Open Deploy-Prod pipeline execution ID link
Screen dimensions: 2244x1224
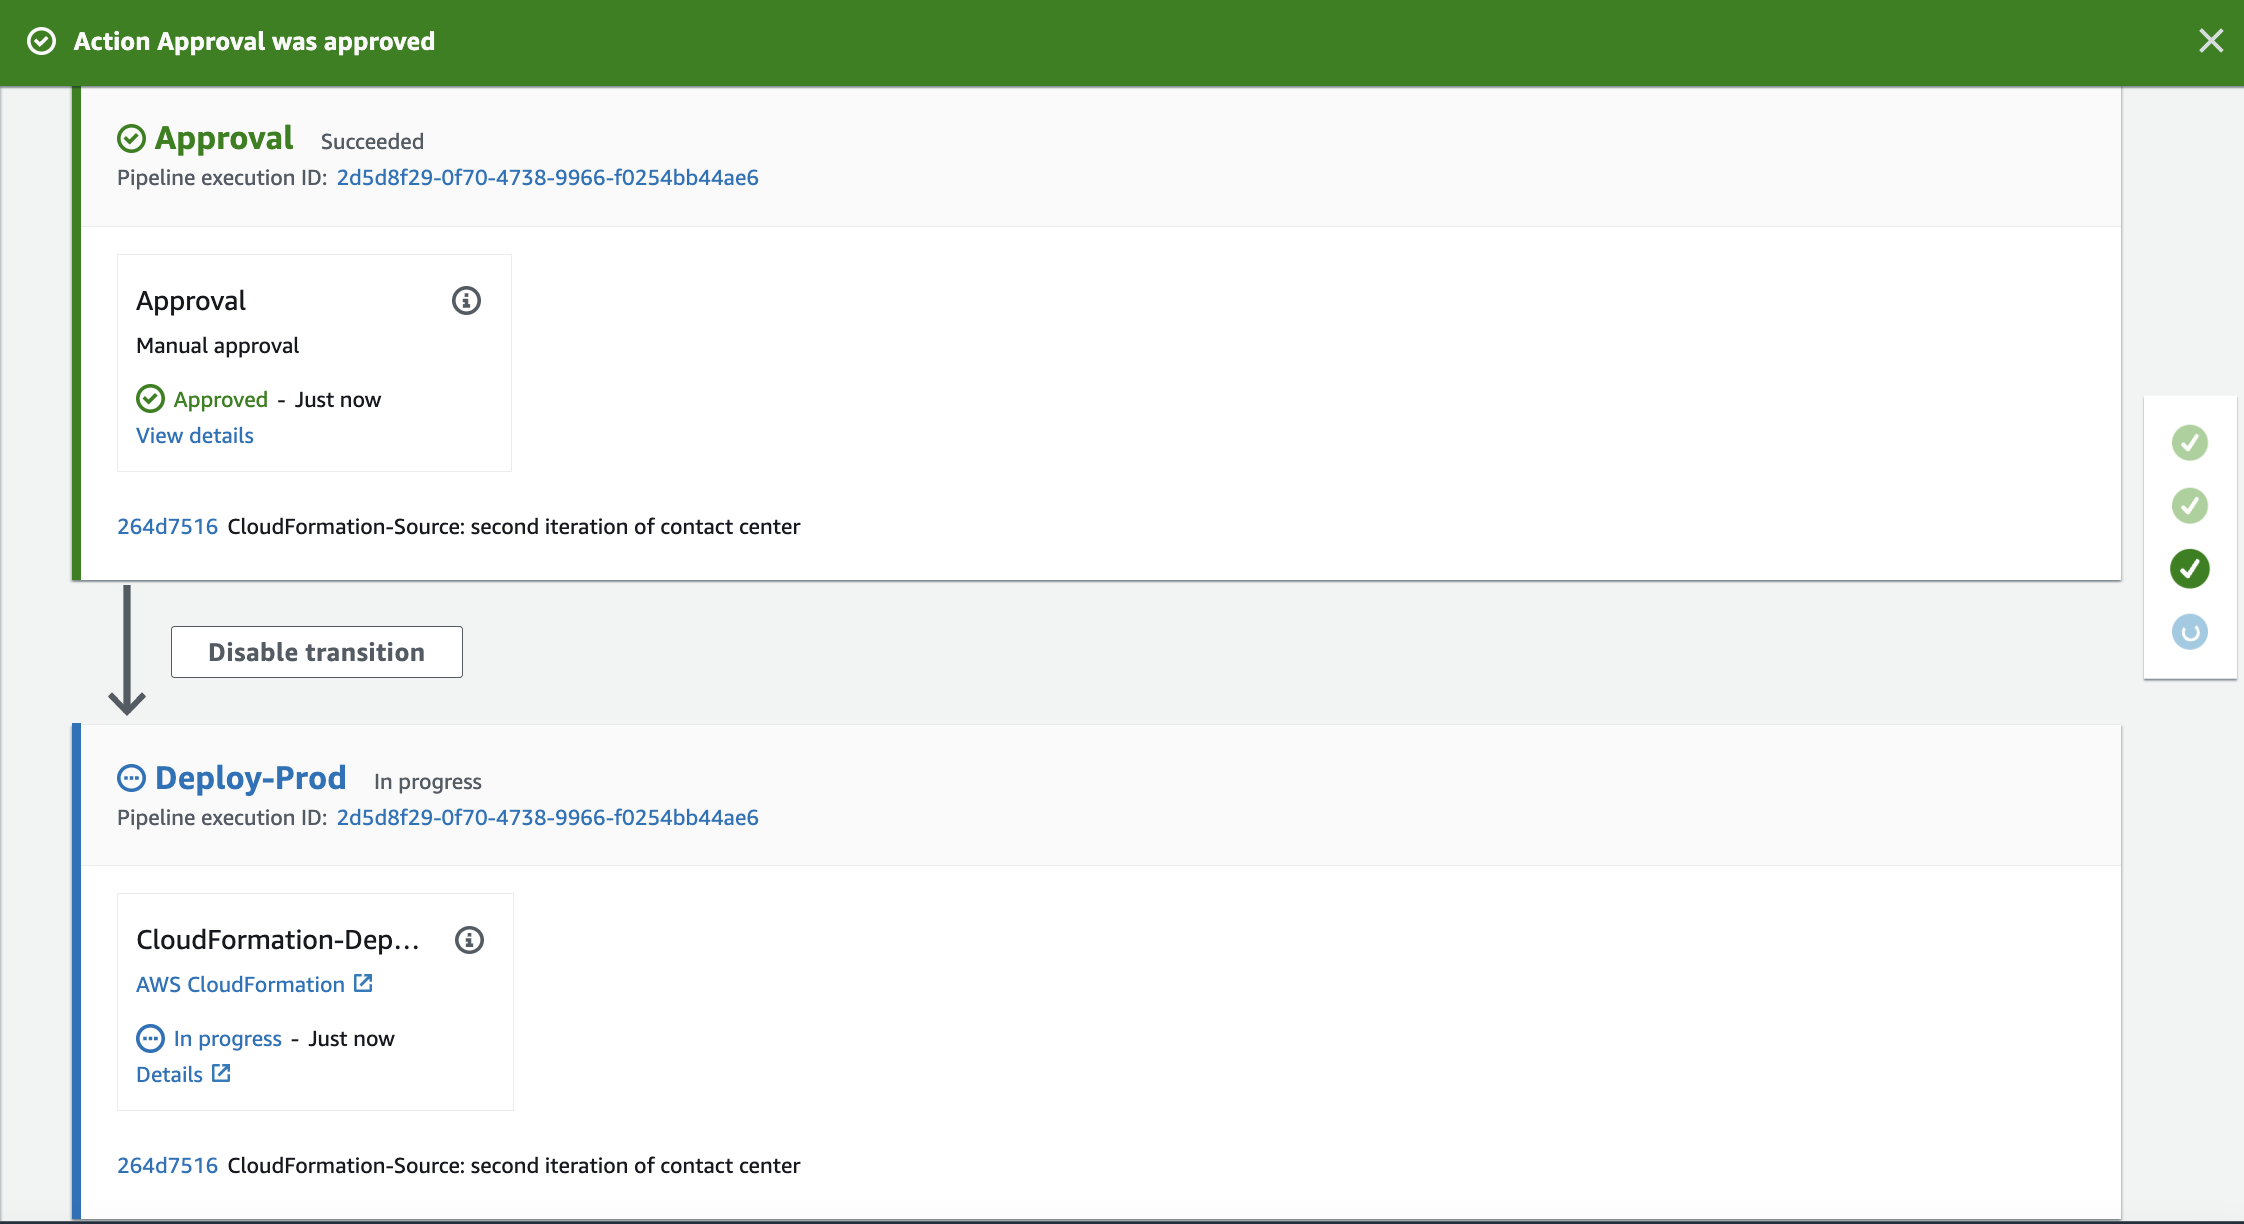click(547, 817)
